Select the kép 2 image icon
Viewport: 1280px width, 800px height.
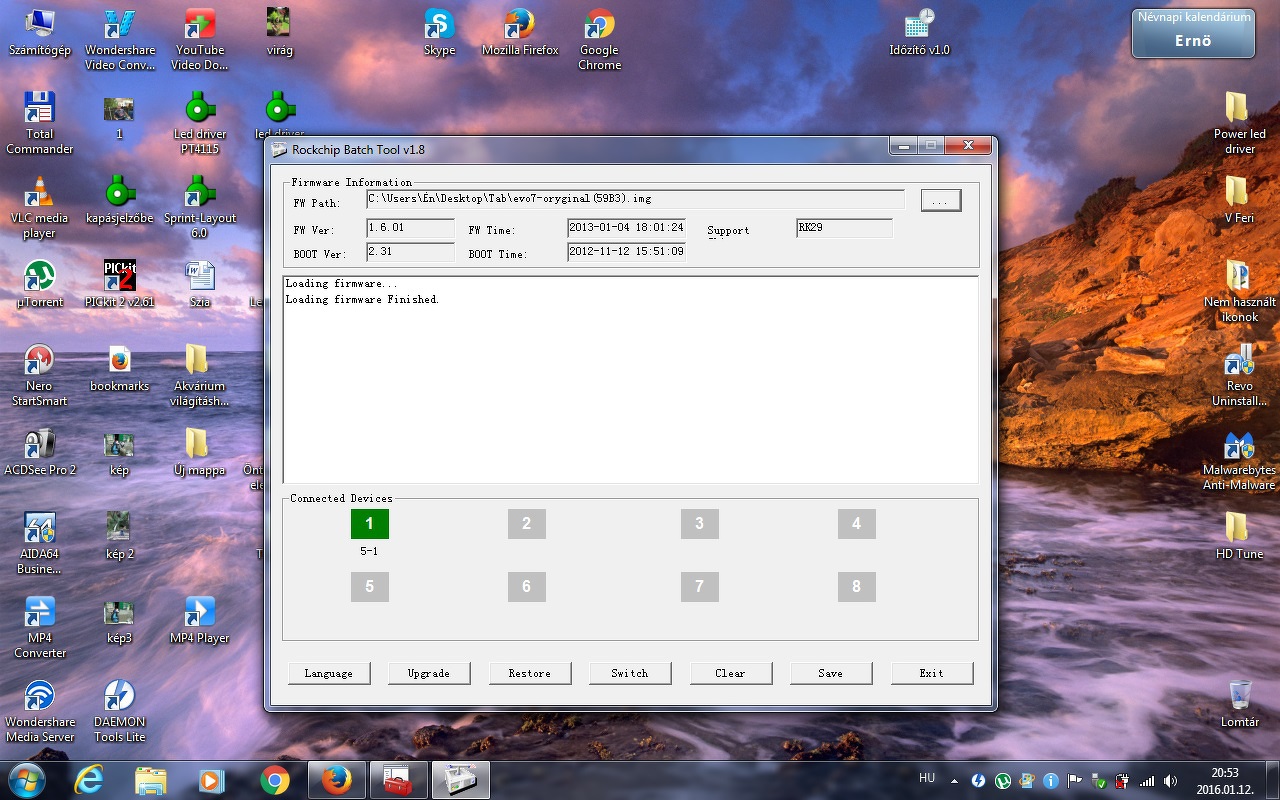120,536
